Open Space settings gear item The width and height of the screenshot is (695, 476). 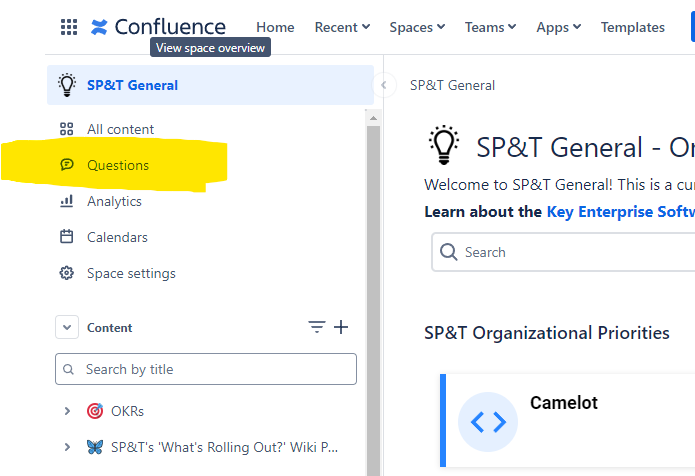pyautogui.click(x=130, y=273)
